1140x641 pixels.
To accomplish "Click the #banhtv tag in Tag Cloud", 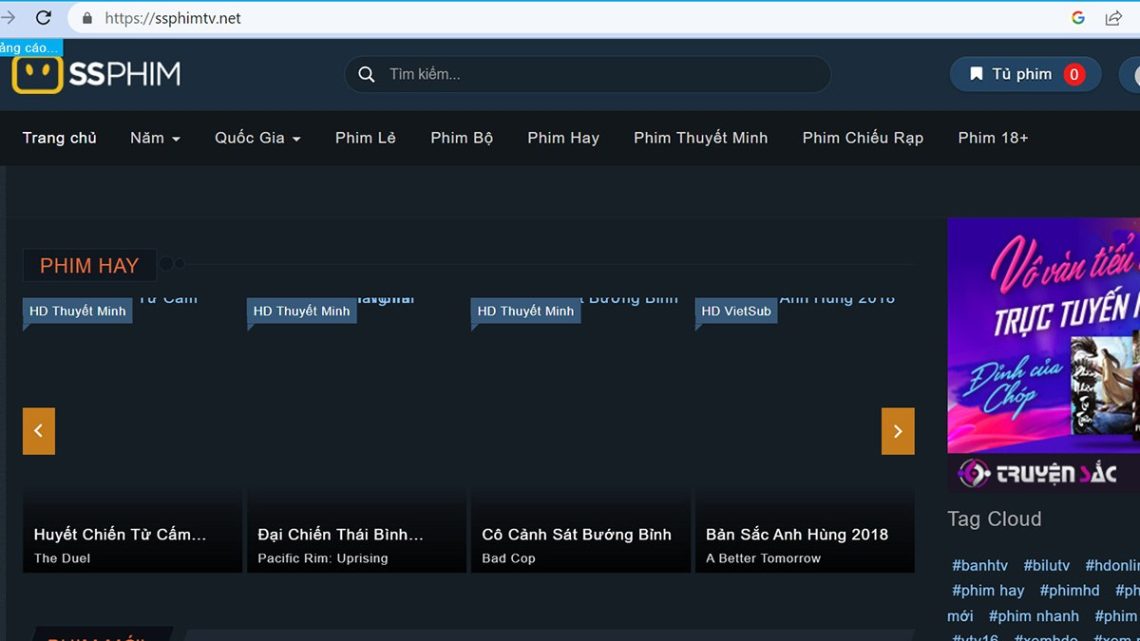I will point(979,565).
